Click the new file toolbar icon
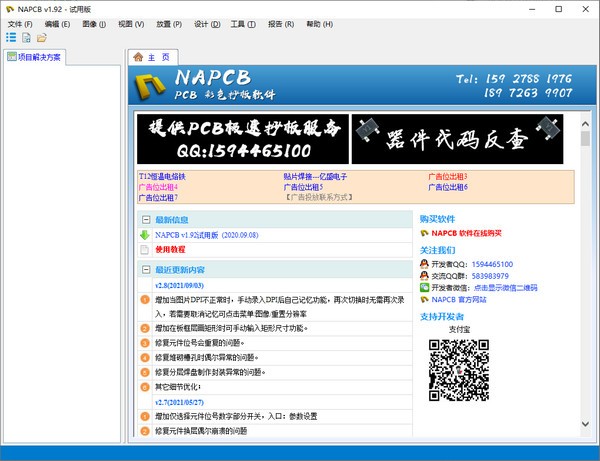This screenshot has height=461, width=600. [x=27, y=38]
